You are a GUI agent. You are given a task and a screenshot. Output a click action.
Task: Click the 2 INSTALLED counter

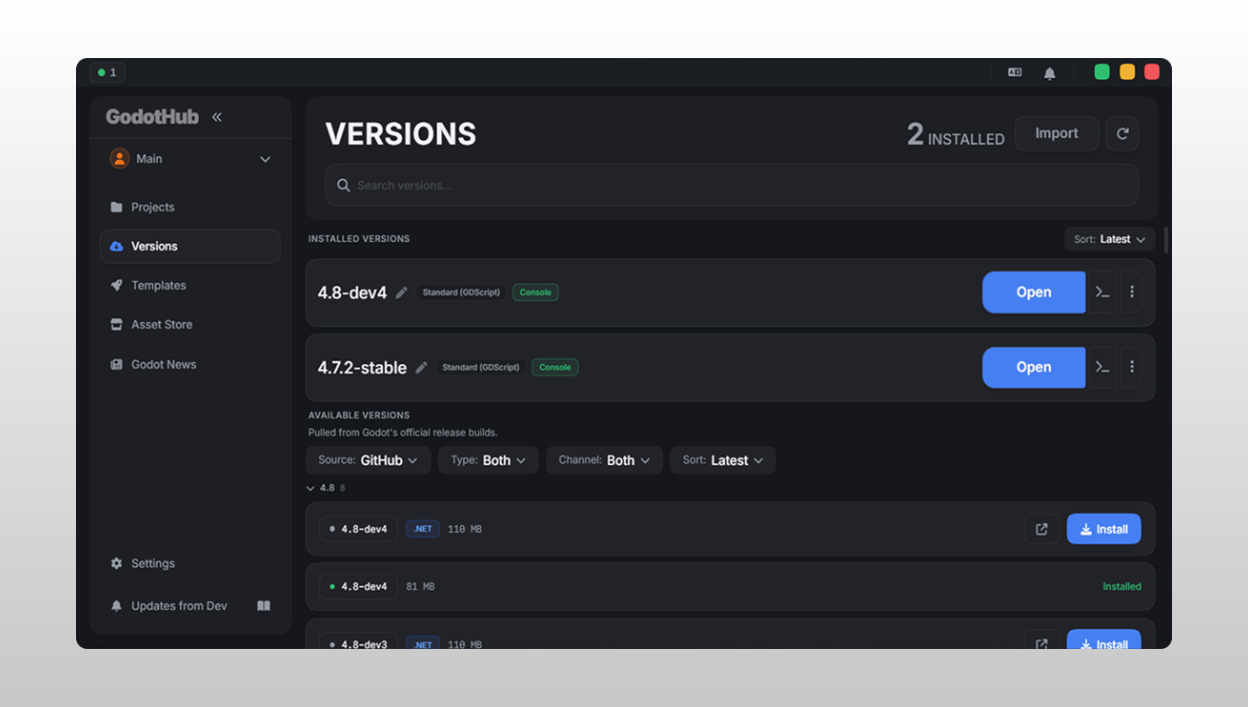tap(955, 135)
